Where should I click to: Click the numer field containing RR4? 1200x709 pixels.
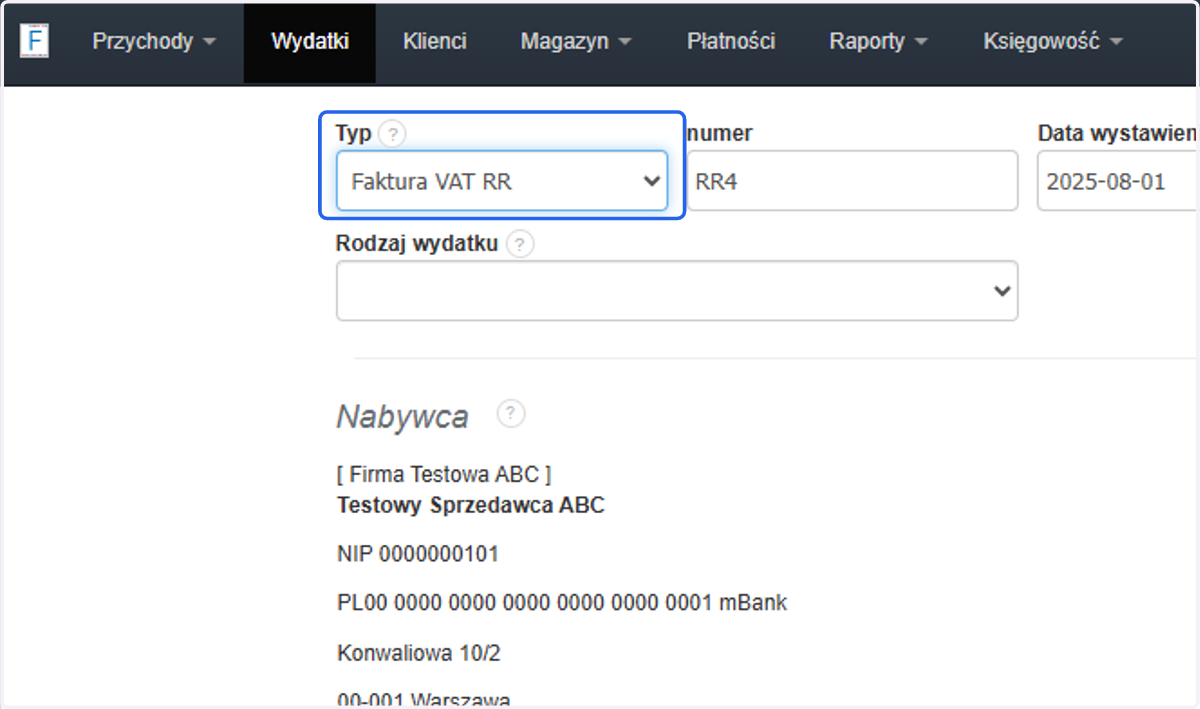[852, 181]
